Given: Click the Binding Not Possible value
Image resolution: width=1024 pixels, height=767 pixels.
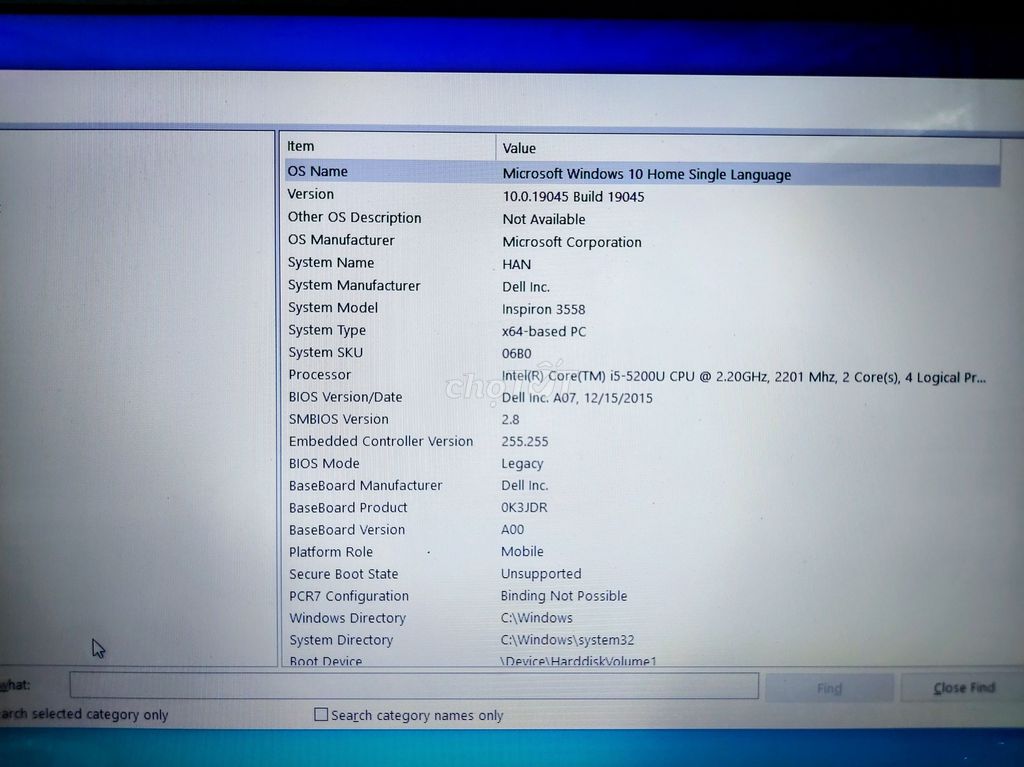Looking at the screenshot, I should pos(564,596).
